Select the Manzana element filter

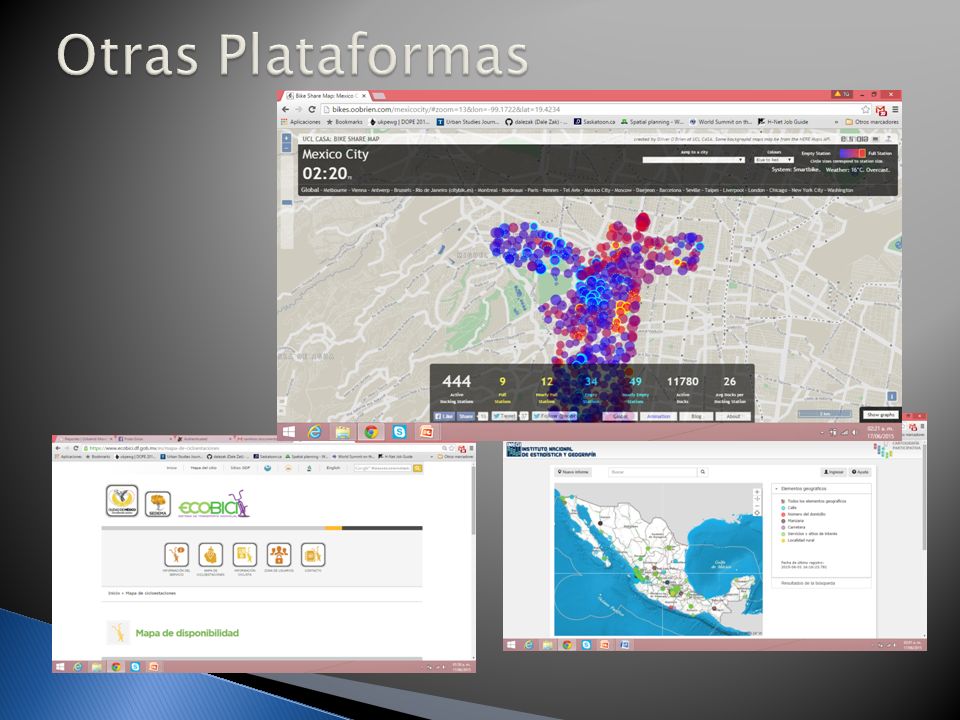792,520
